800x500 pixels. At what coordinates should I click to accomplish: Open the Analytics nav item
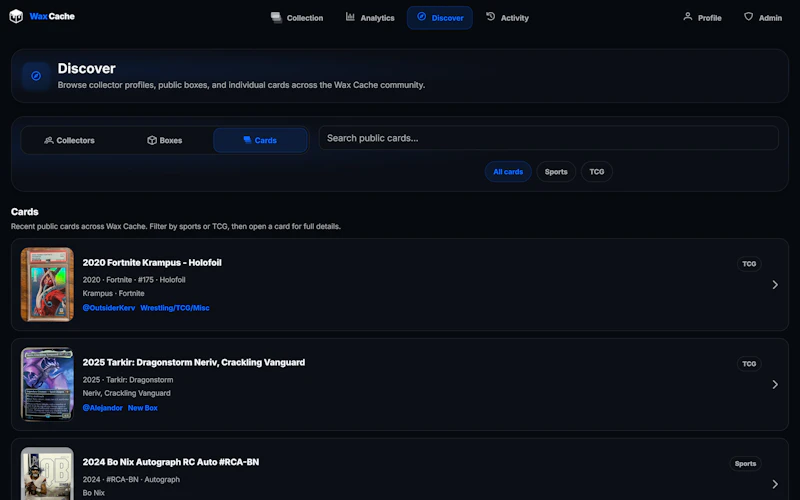(x=370, y=18)
